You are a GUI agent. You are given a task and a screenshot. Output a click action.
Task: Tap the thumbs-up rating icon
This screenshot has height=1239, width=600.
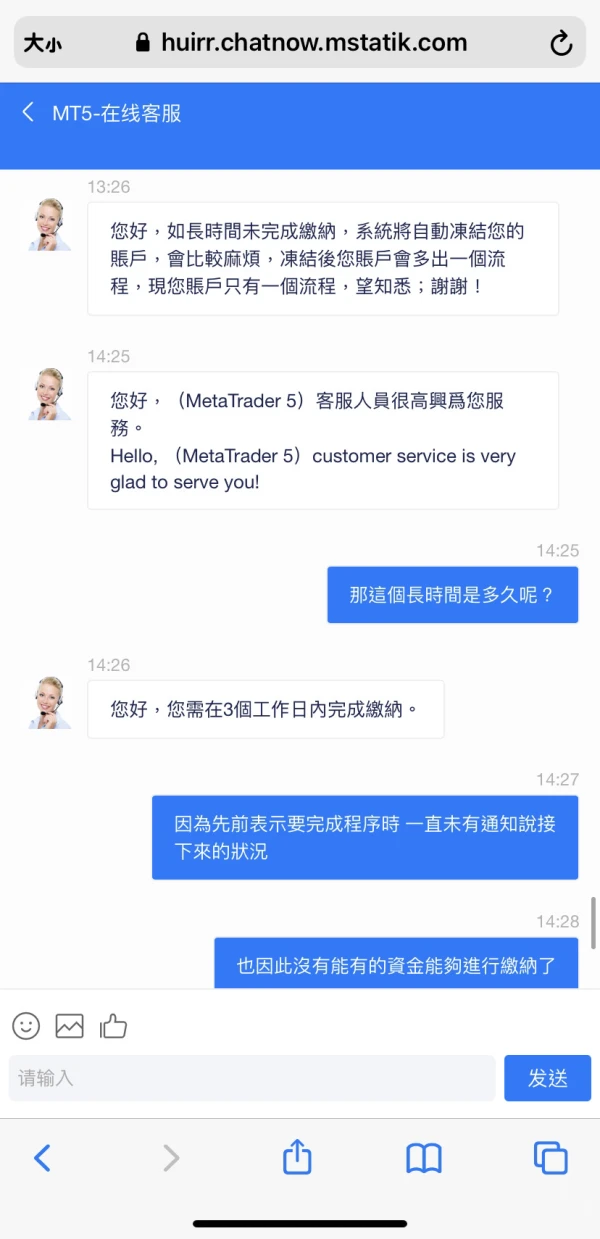pyautogui.click(x=113, y=1025)
